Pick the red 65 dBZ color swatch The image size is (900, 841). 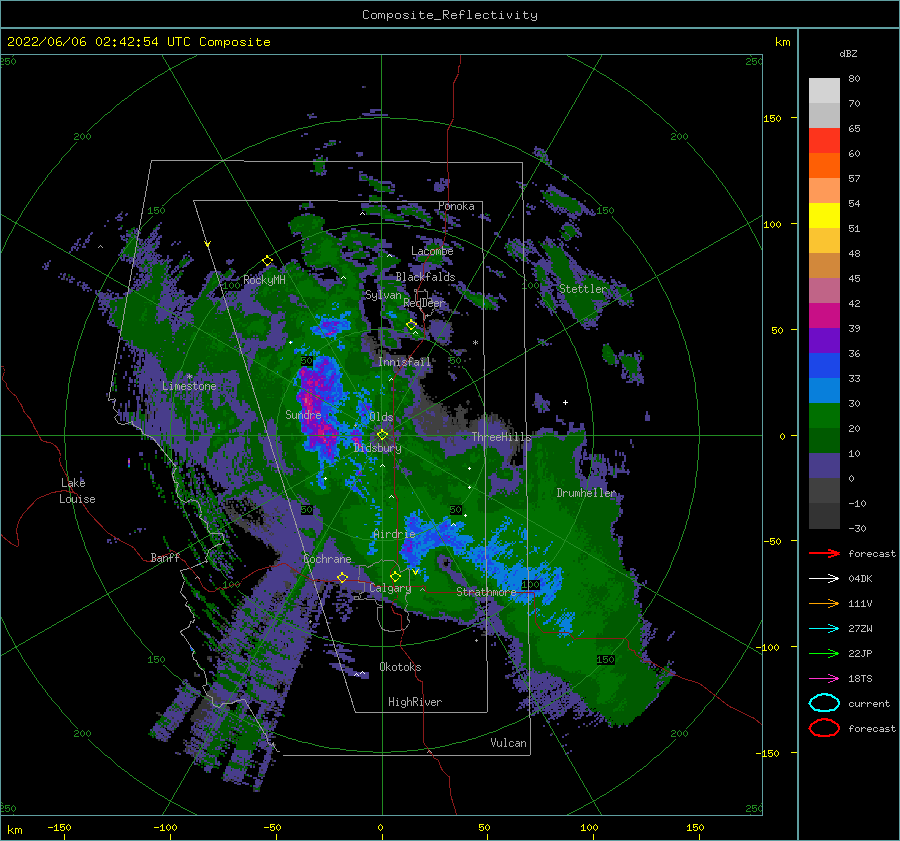tap(824, 141)
